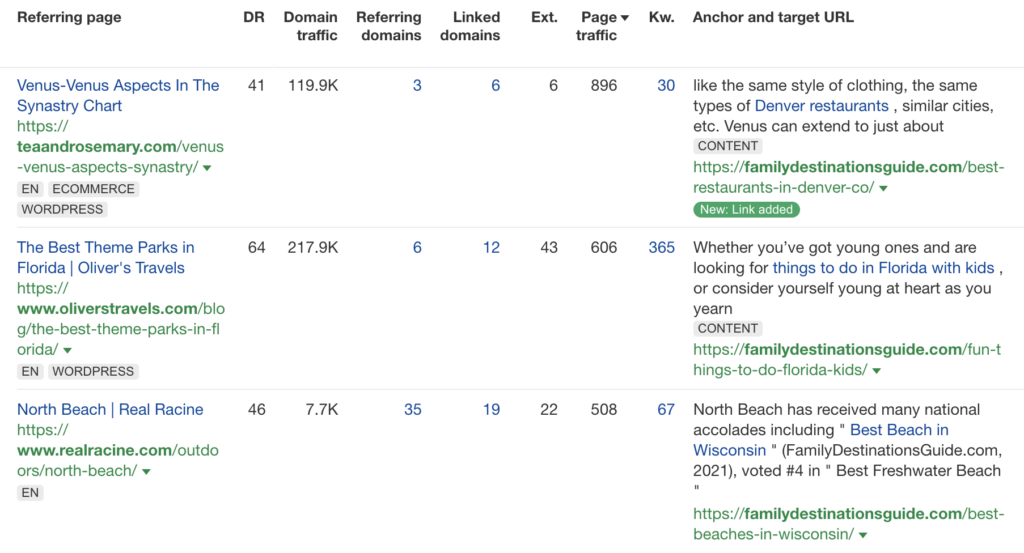Click page traffic value 896
Screen dimensions: 1024x553
coord(604,86)
